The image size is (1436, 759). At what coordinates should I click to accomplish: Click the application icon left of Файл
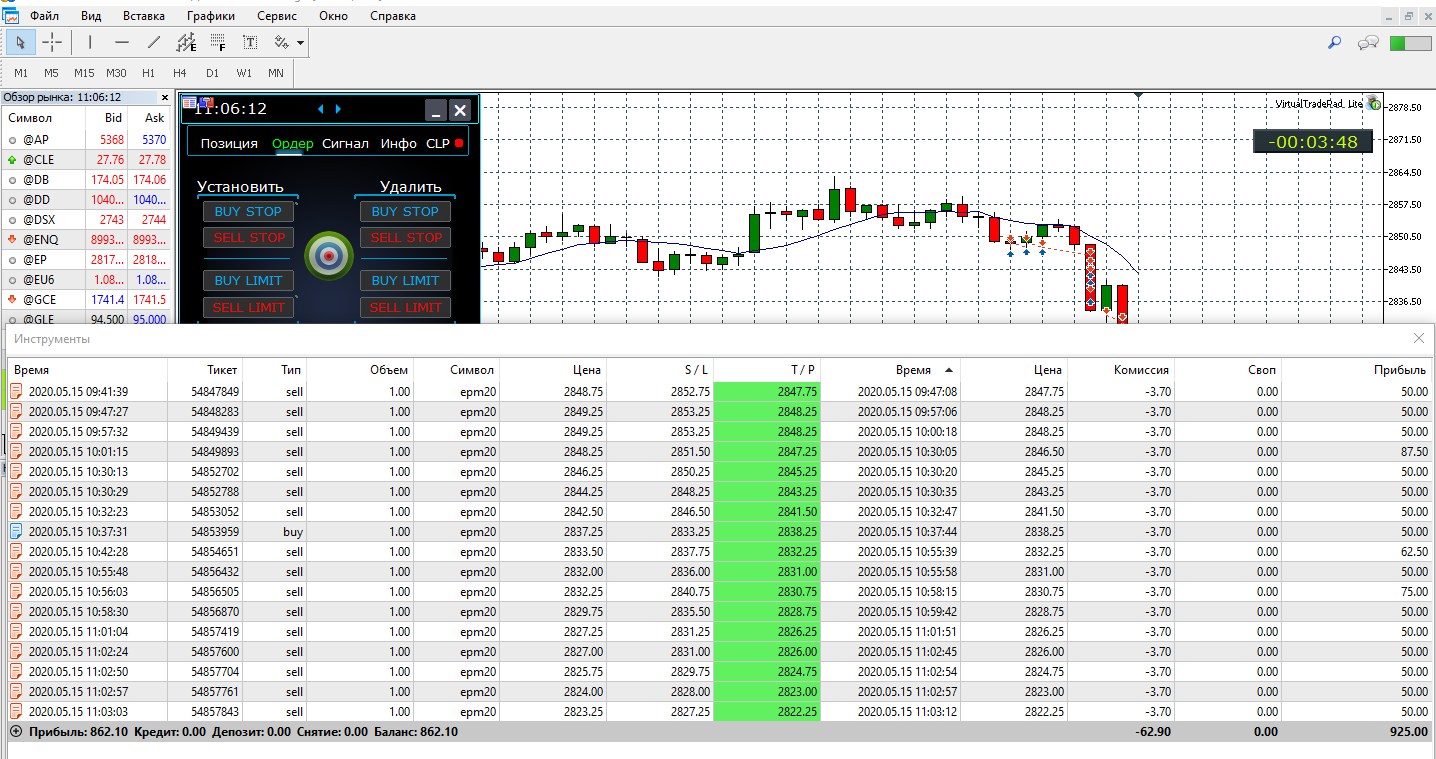(10, 16)
